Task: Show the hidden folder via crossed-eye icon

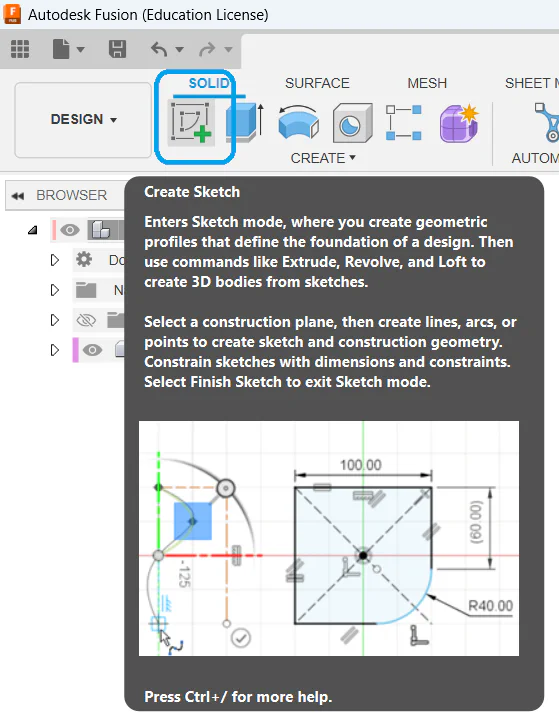Action: pos(86,320)
